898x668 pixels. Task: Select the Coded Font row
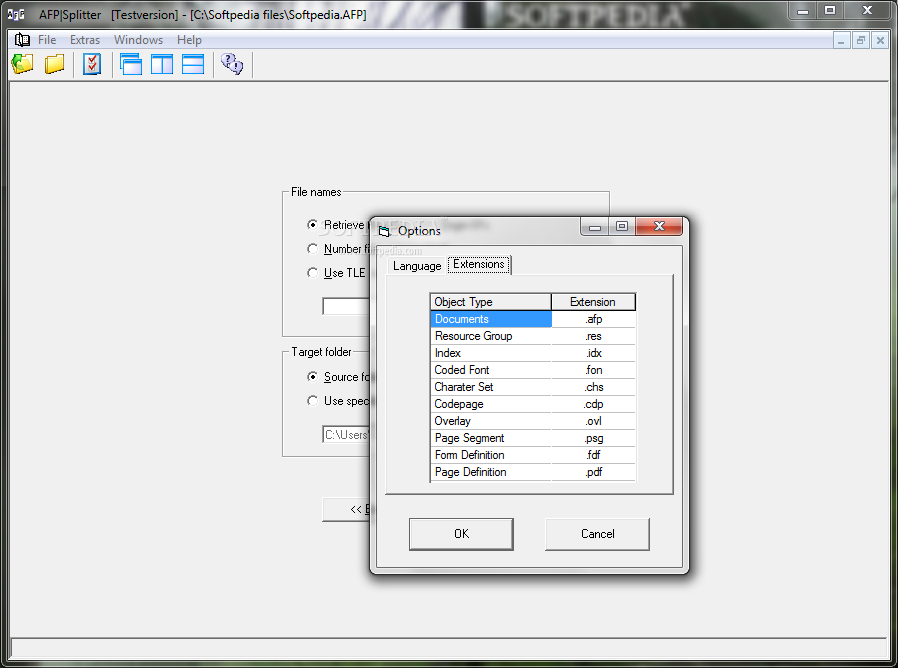(x=491, y=370)
